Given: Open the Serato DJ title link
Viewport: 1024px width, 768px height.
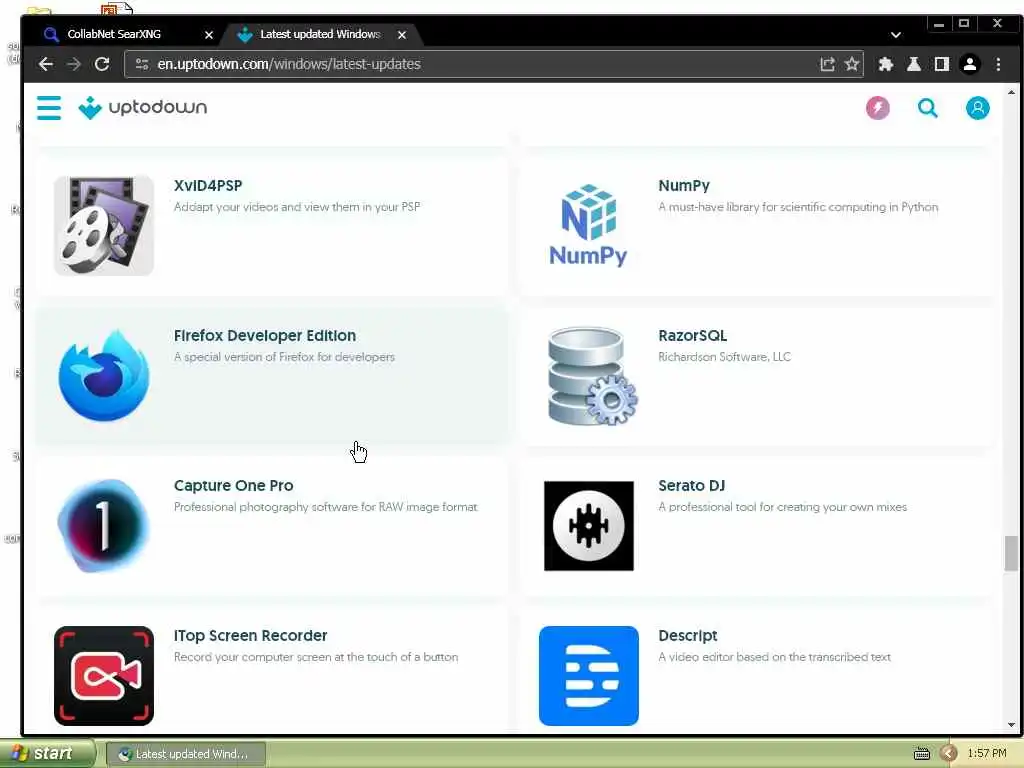Looking at the screenshot, I should [x=692, y=486].
